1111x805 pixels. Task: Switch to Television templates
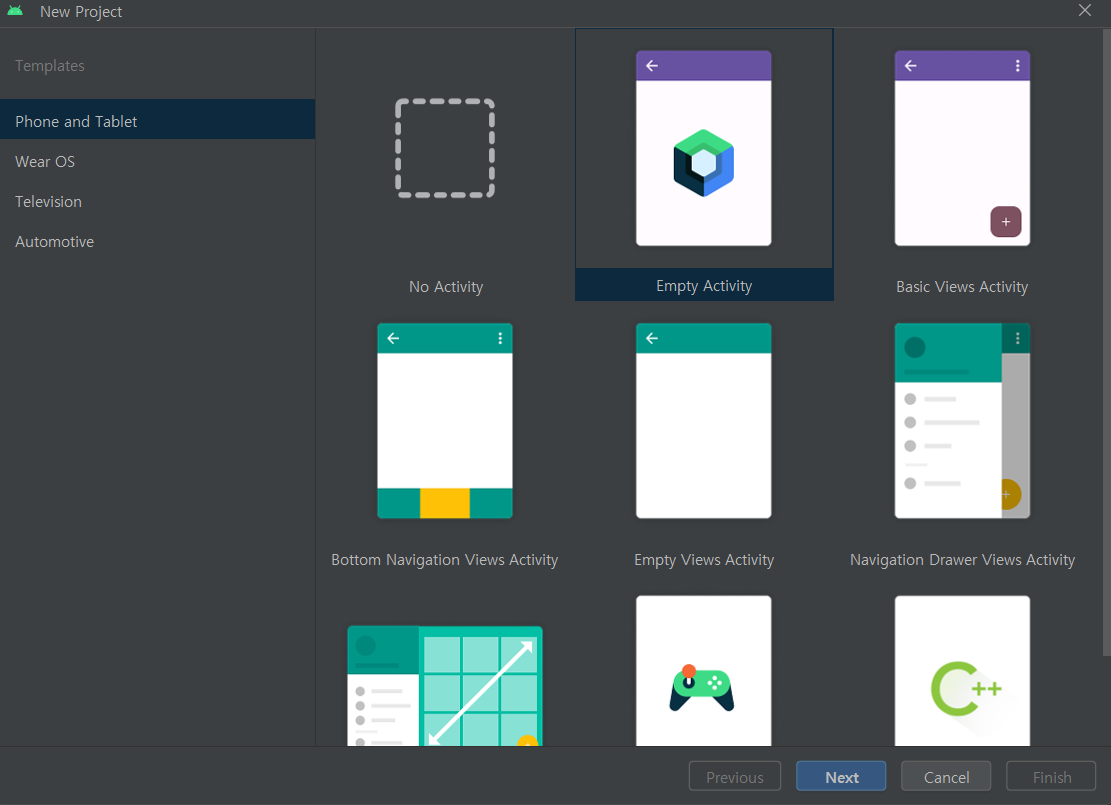pos(157,201)
